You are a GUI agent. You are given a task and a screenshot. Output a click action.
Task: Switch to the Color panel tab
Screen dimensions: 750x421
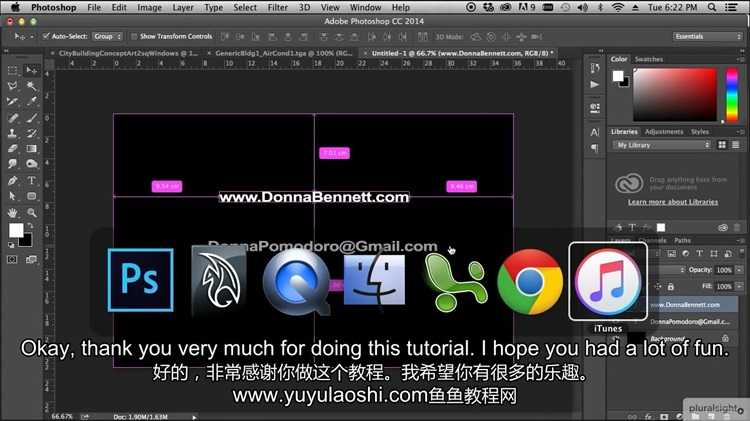618,59
